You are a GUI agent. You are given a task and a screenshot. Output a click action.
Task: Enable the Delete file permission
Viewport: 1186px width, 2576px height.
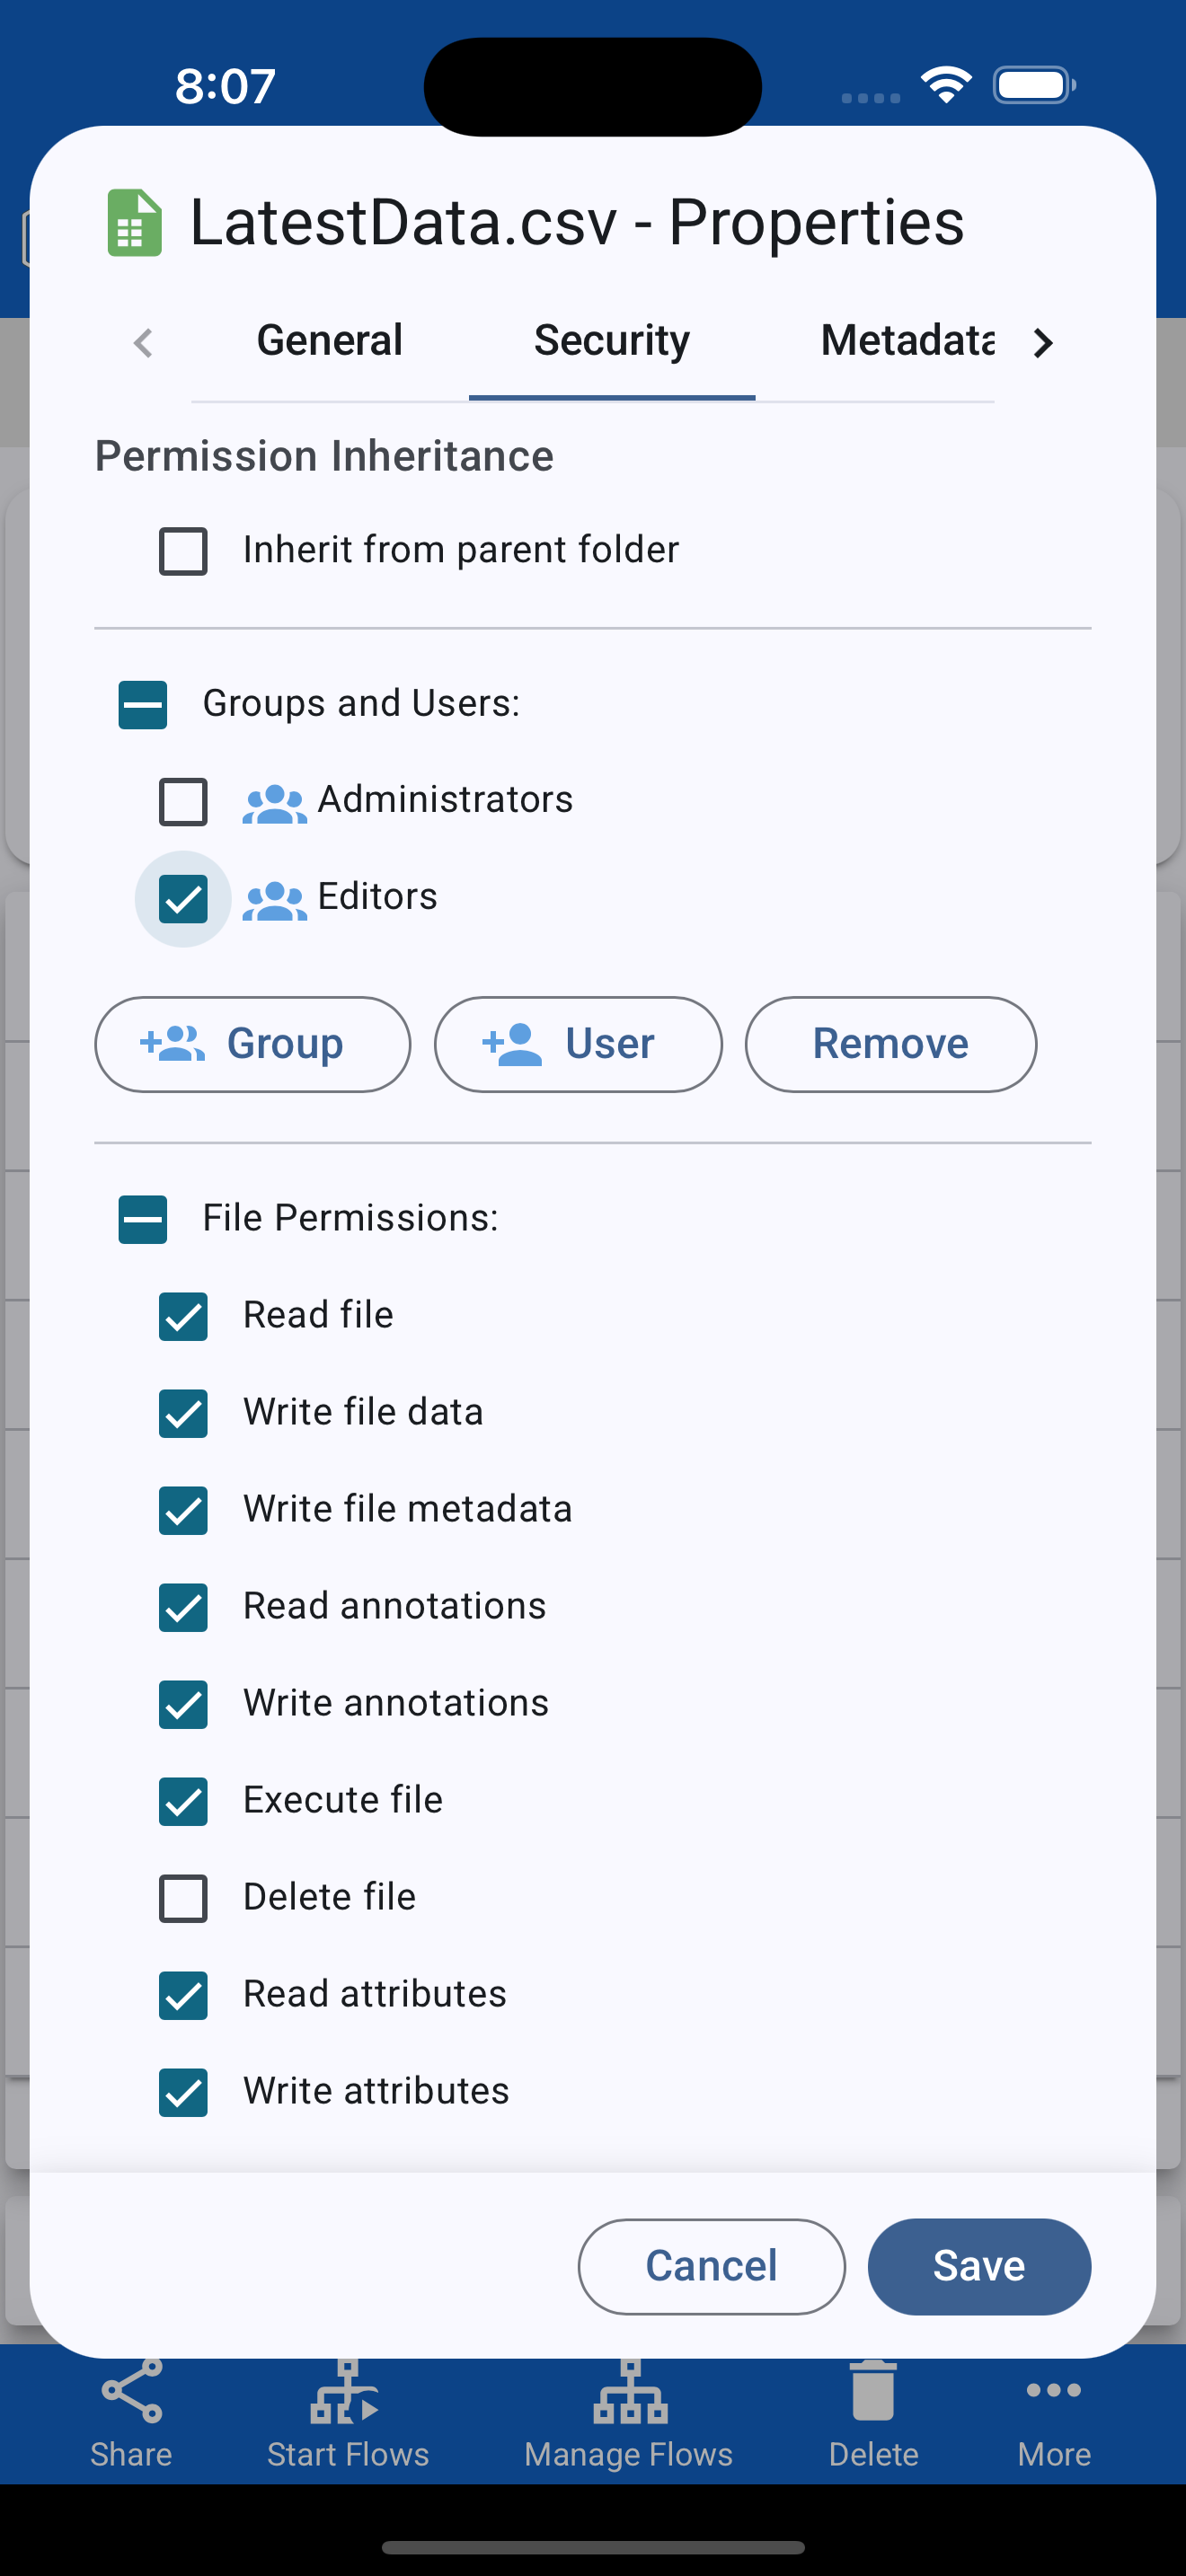(x=183, y=1898)
